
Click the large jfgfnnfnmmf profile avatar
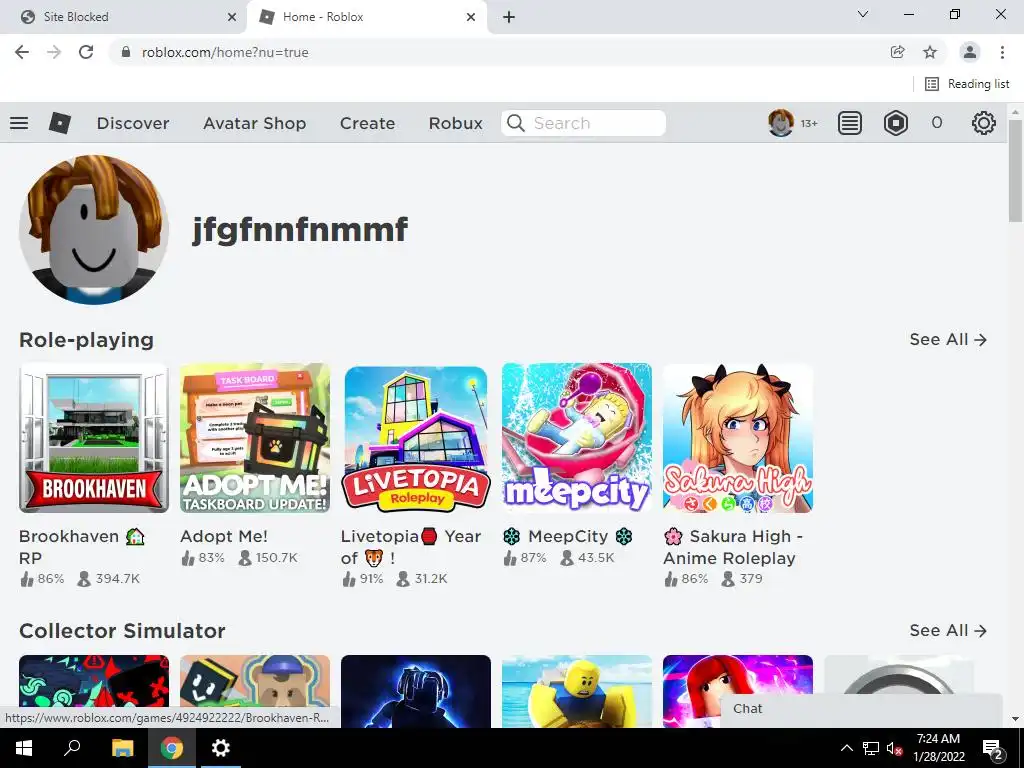[94, 229]
